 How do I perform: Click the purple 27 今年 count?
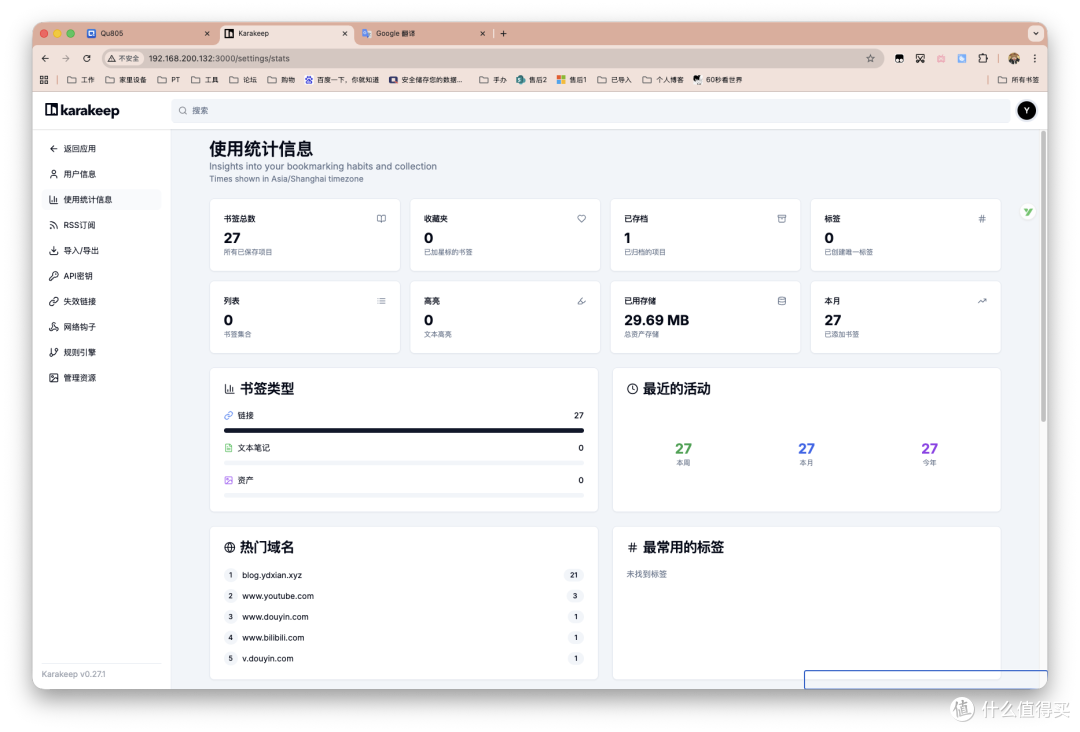coord(929,449)
